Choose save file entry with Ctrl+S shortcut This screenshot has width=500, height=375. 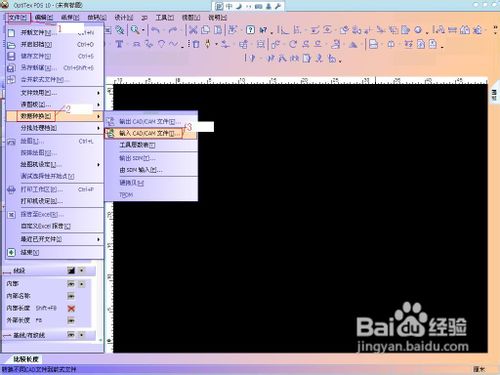(55, 56)
